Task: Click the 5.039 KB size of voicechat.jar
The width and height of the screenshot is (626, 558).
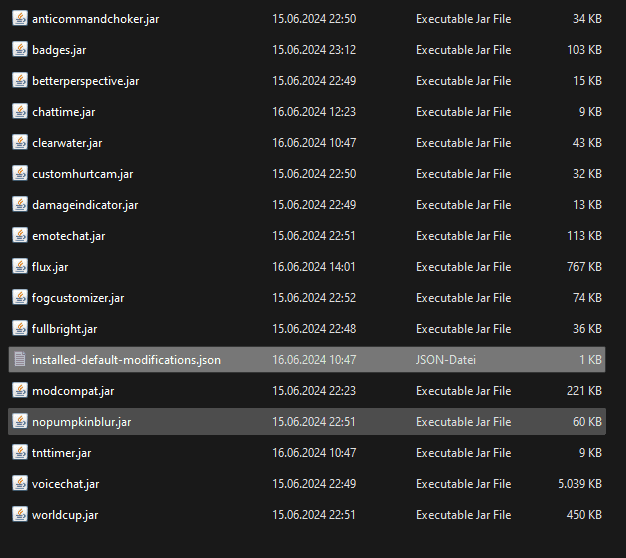Action: tap(580, 484)
